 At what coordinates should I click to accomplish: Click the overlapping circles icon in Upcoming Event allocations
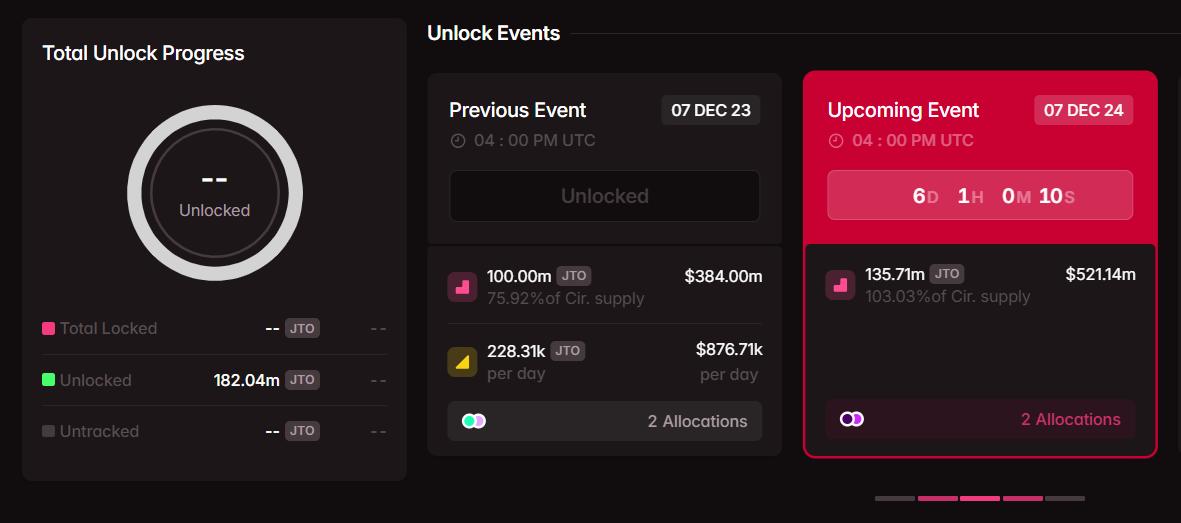(852, 419)
